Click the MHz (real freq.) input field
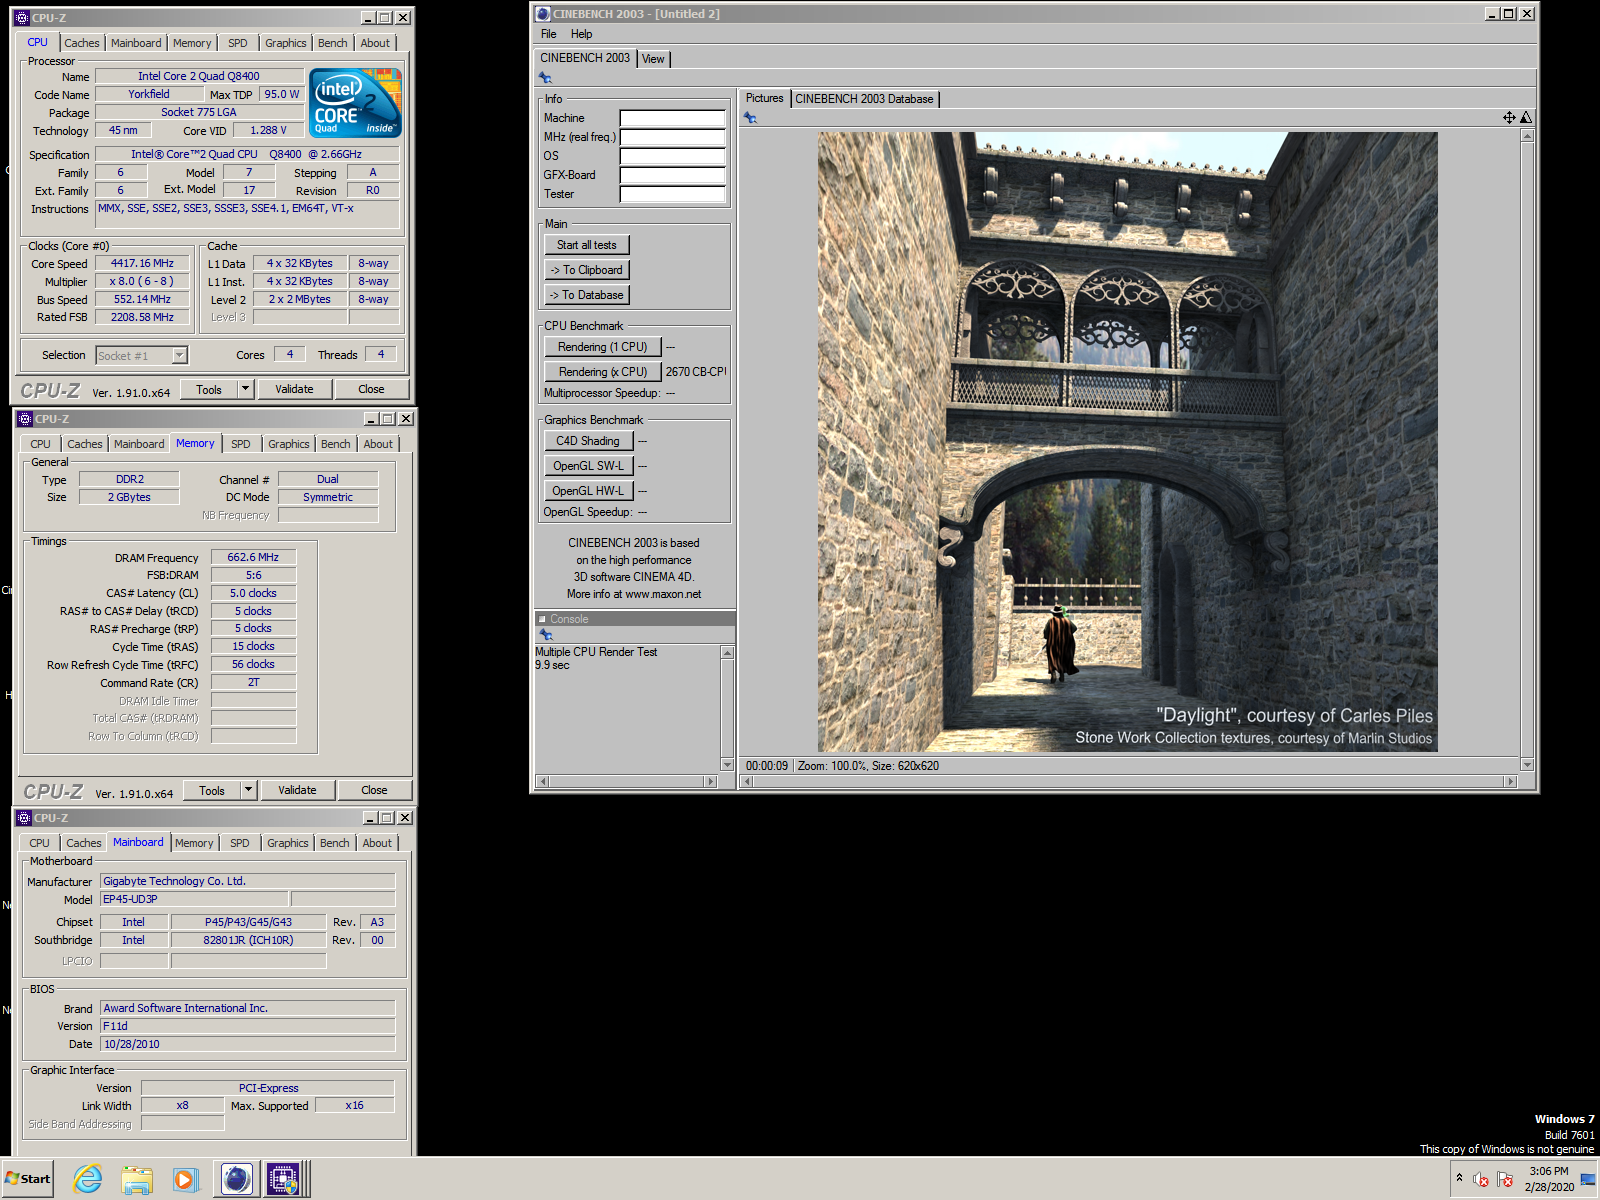 point(672,137)
